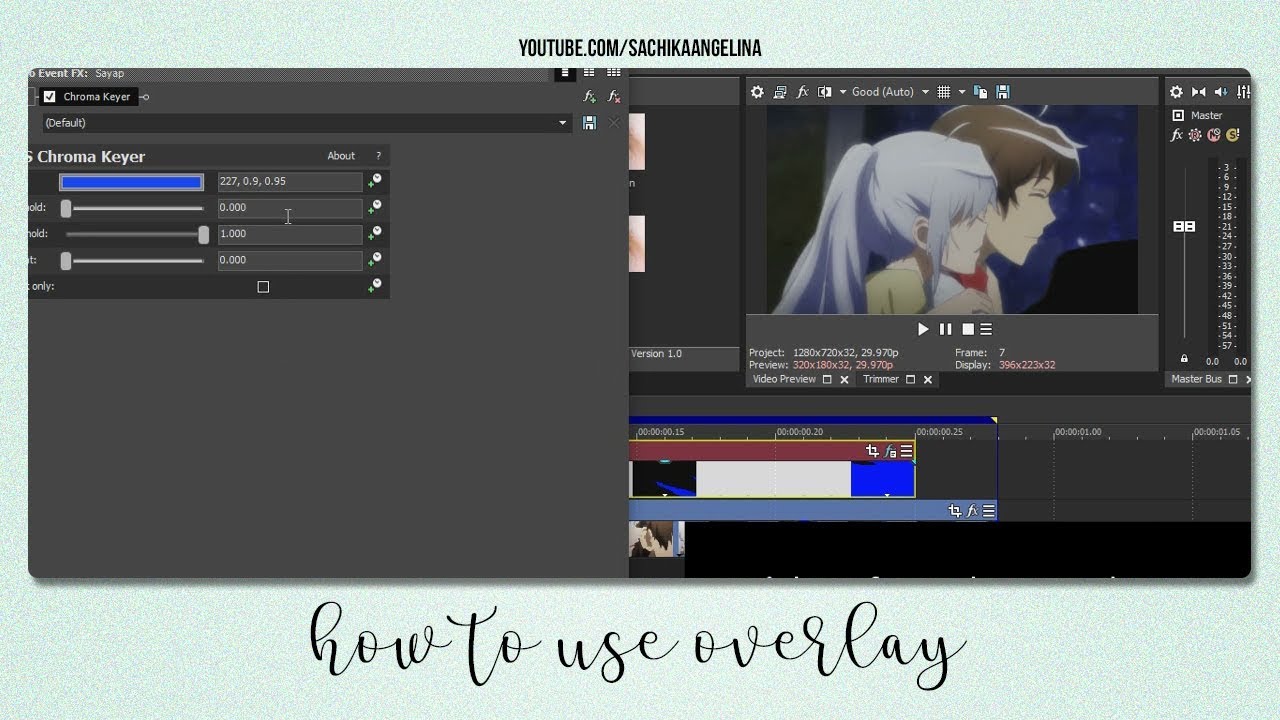Viewport: 1280px width, 720px height.
Task: Click downmix output icon in Master Bus
Action: (1198, 92)
